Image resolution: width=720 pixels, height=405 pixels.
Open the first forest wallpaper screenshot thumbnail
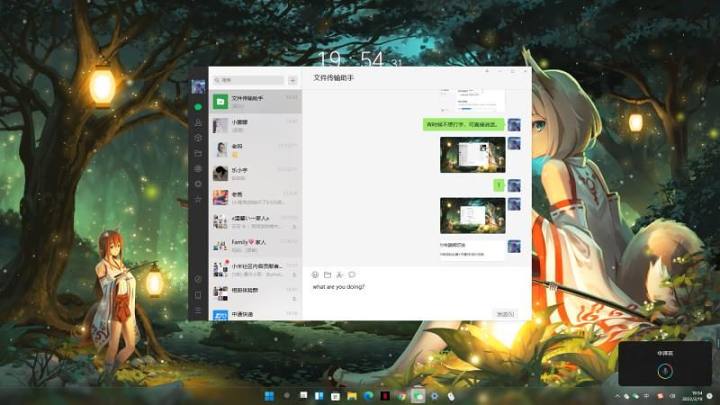click(x=472, y=155)
